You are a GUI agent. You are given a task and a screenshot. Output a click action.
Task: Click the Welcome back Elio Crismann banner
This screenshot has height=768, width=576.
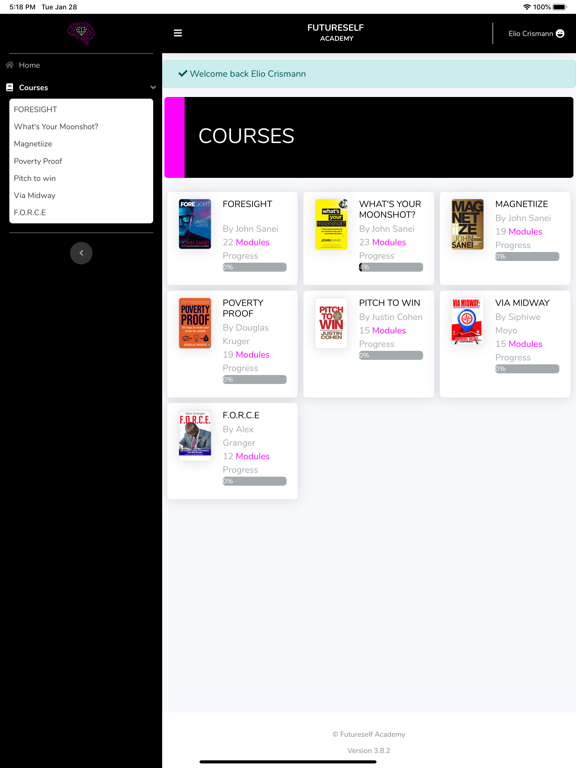(369, 74)
